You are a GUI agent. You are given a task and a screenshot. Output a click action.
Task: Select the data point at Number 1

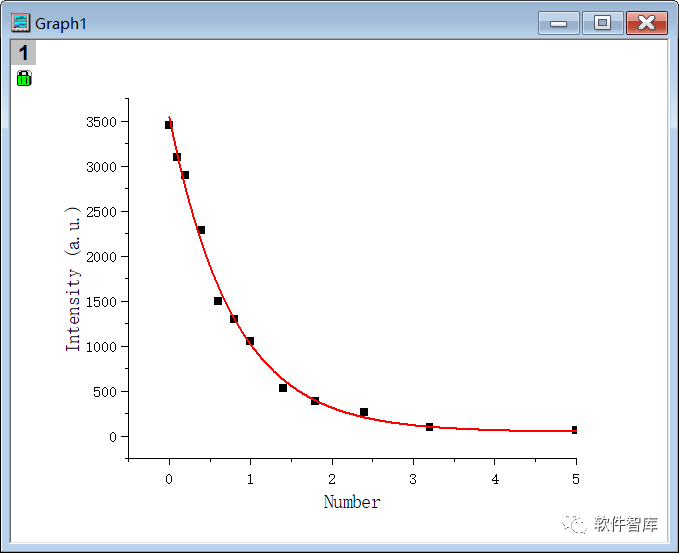(250, 341)
